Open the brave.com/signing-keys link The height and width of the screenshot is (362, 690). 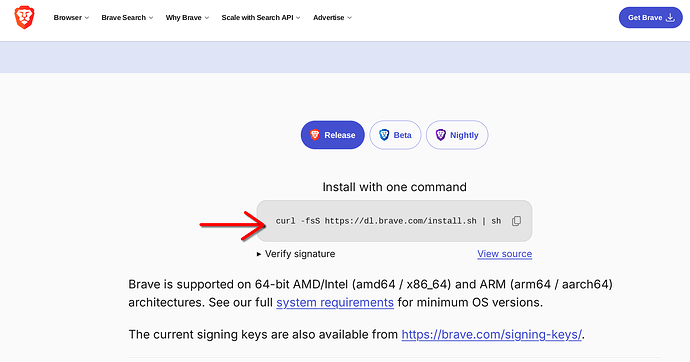point(492,335)
